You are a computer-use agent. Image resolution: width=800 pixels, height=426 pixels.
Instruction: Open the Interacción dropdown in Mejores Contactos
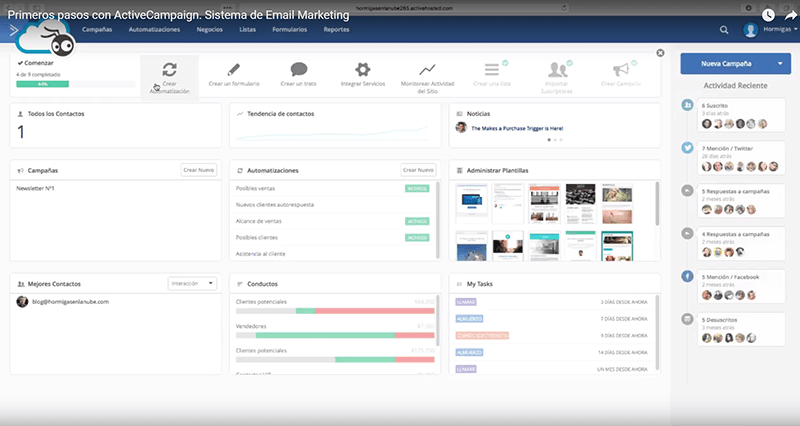[192, 284]
